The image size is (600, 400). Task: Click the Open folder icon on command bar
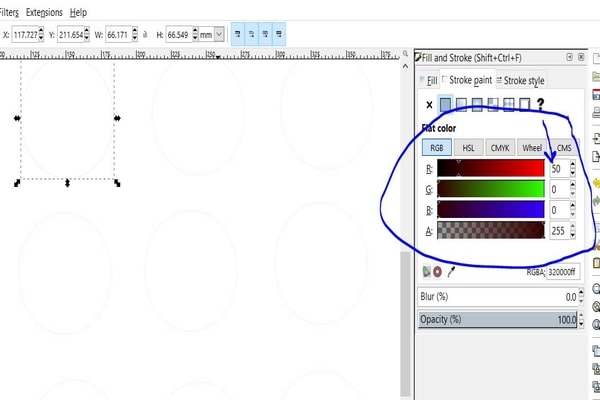[596, 76]
